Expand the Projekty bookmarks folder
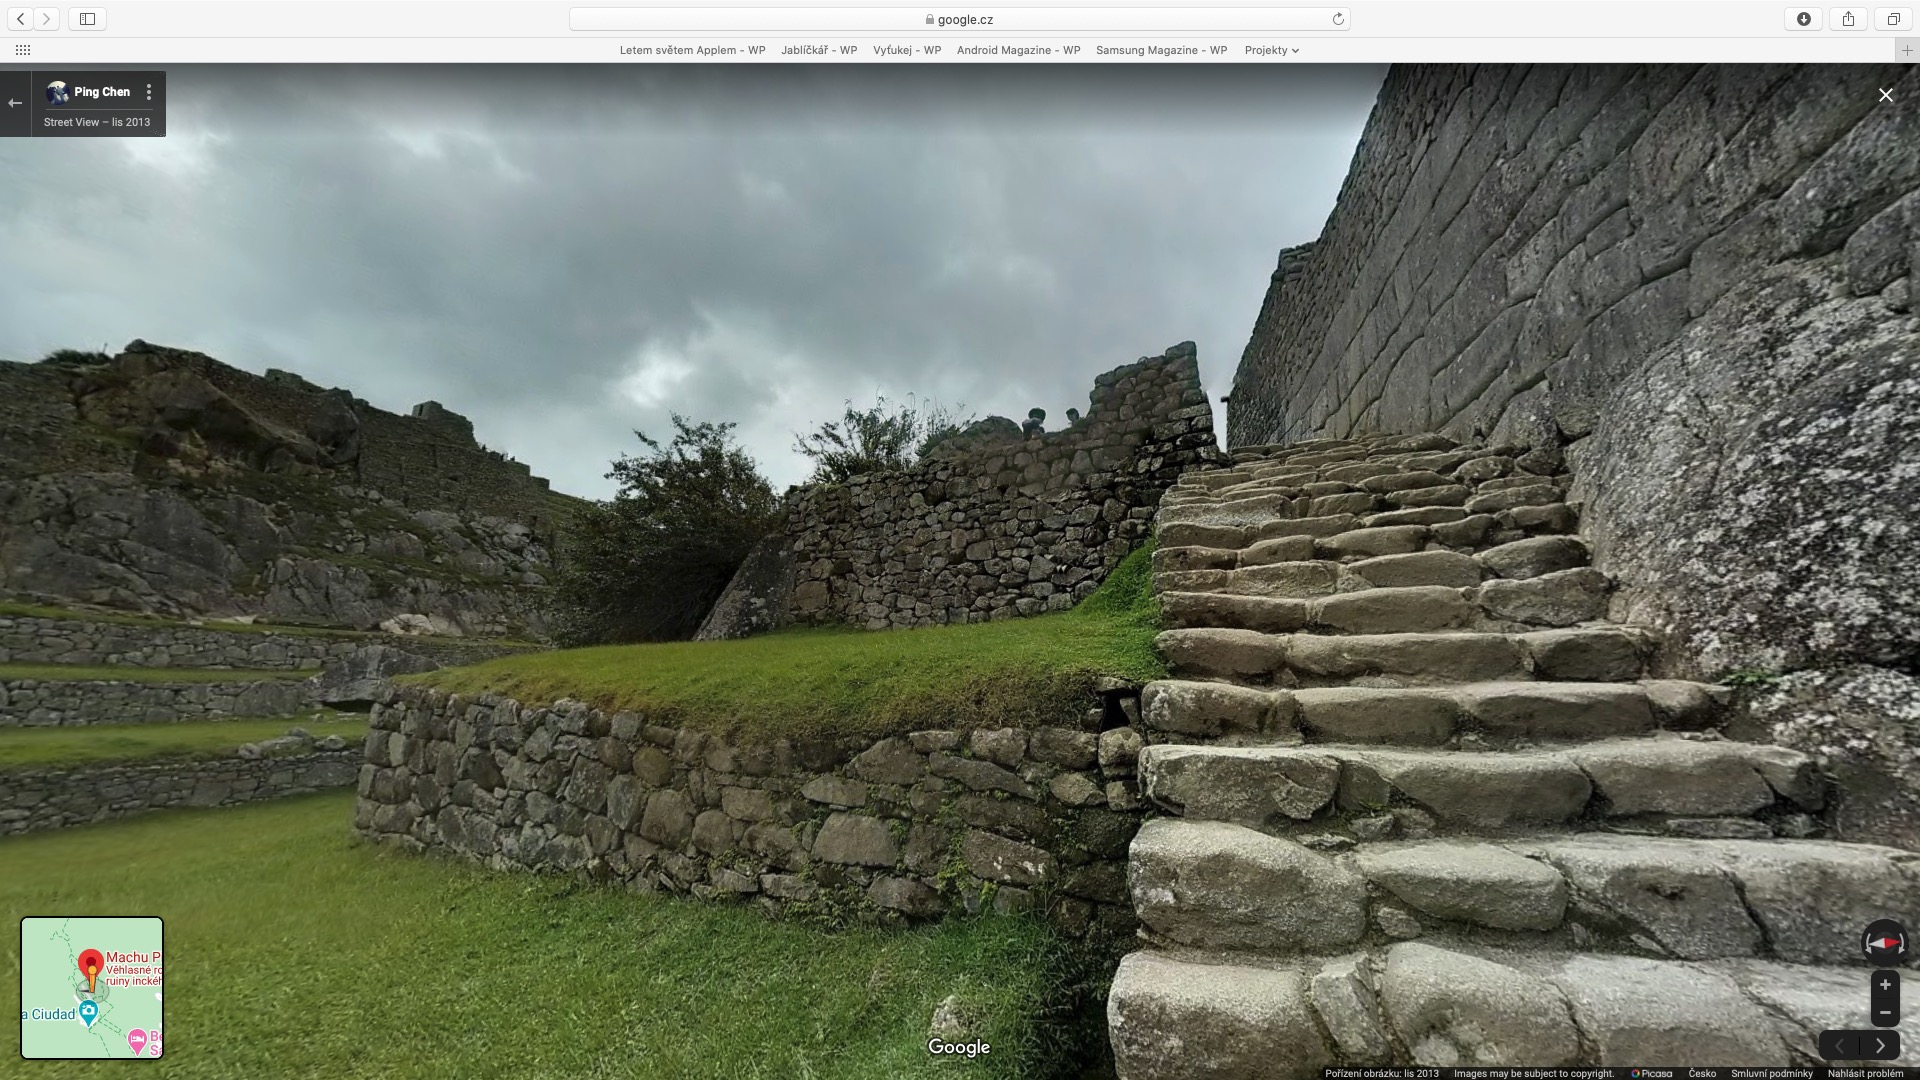 (x=1271, y=50)
